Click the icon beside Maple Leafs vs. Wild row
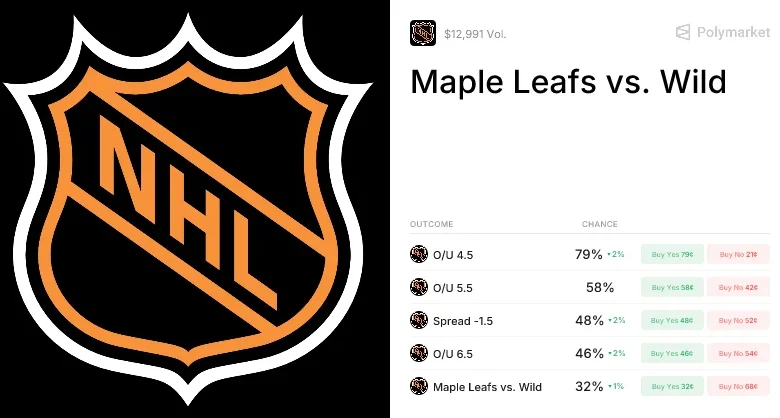 [419, 386]
